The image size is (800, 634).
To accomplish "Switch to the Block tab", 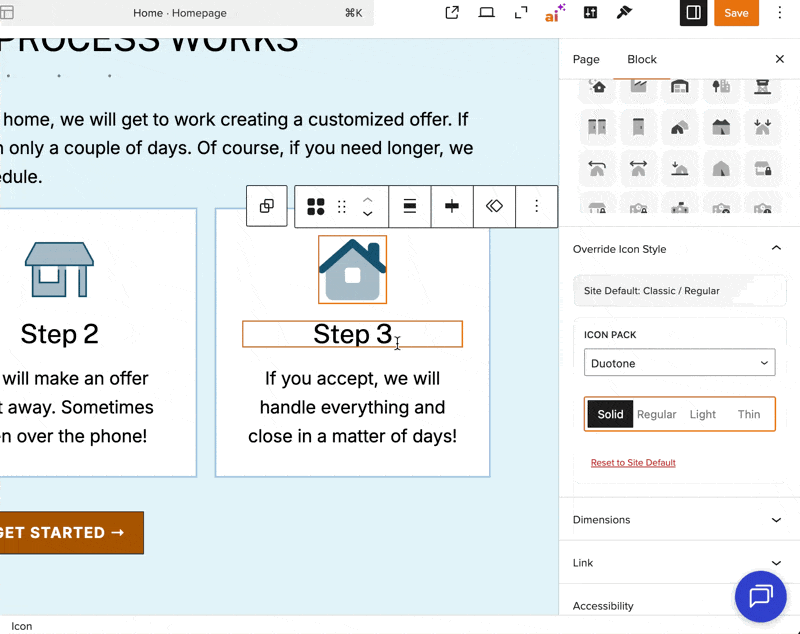I will point(642,60).
